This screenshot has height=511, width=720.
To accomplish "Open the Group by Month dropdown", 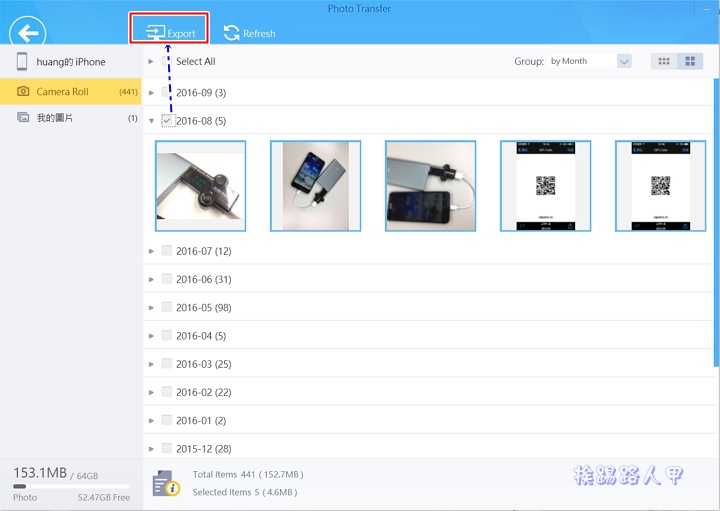I will point(624,61).
